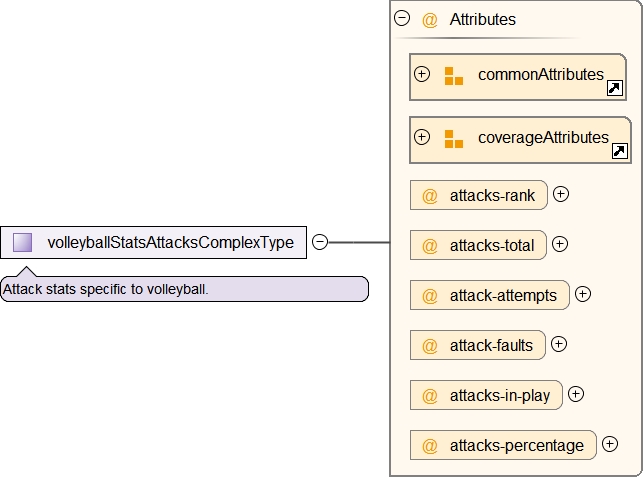Expand the coverageAttributes group
The width and height of the screenshot is (644, 478).
point(422,137)
